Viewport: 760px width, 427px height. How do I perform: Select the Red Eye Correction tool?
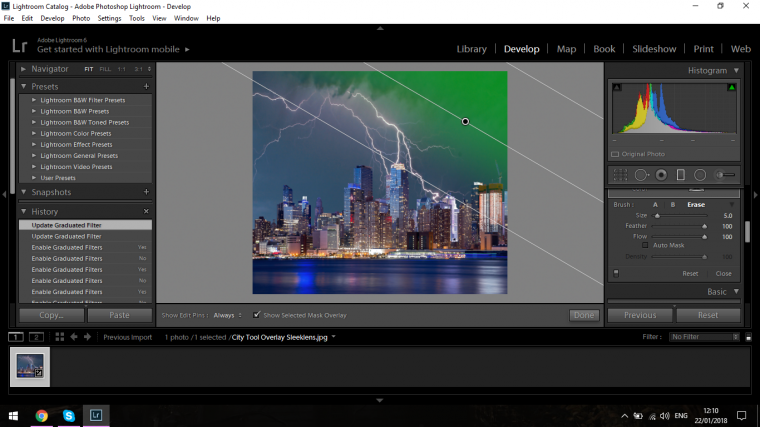pos(661,175)
